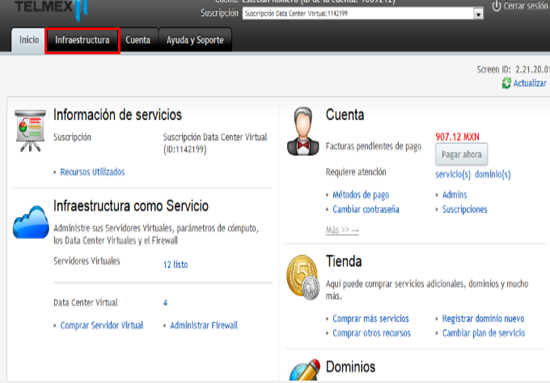Click the Dominios heading

(350, 367)
